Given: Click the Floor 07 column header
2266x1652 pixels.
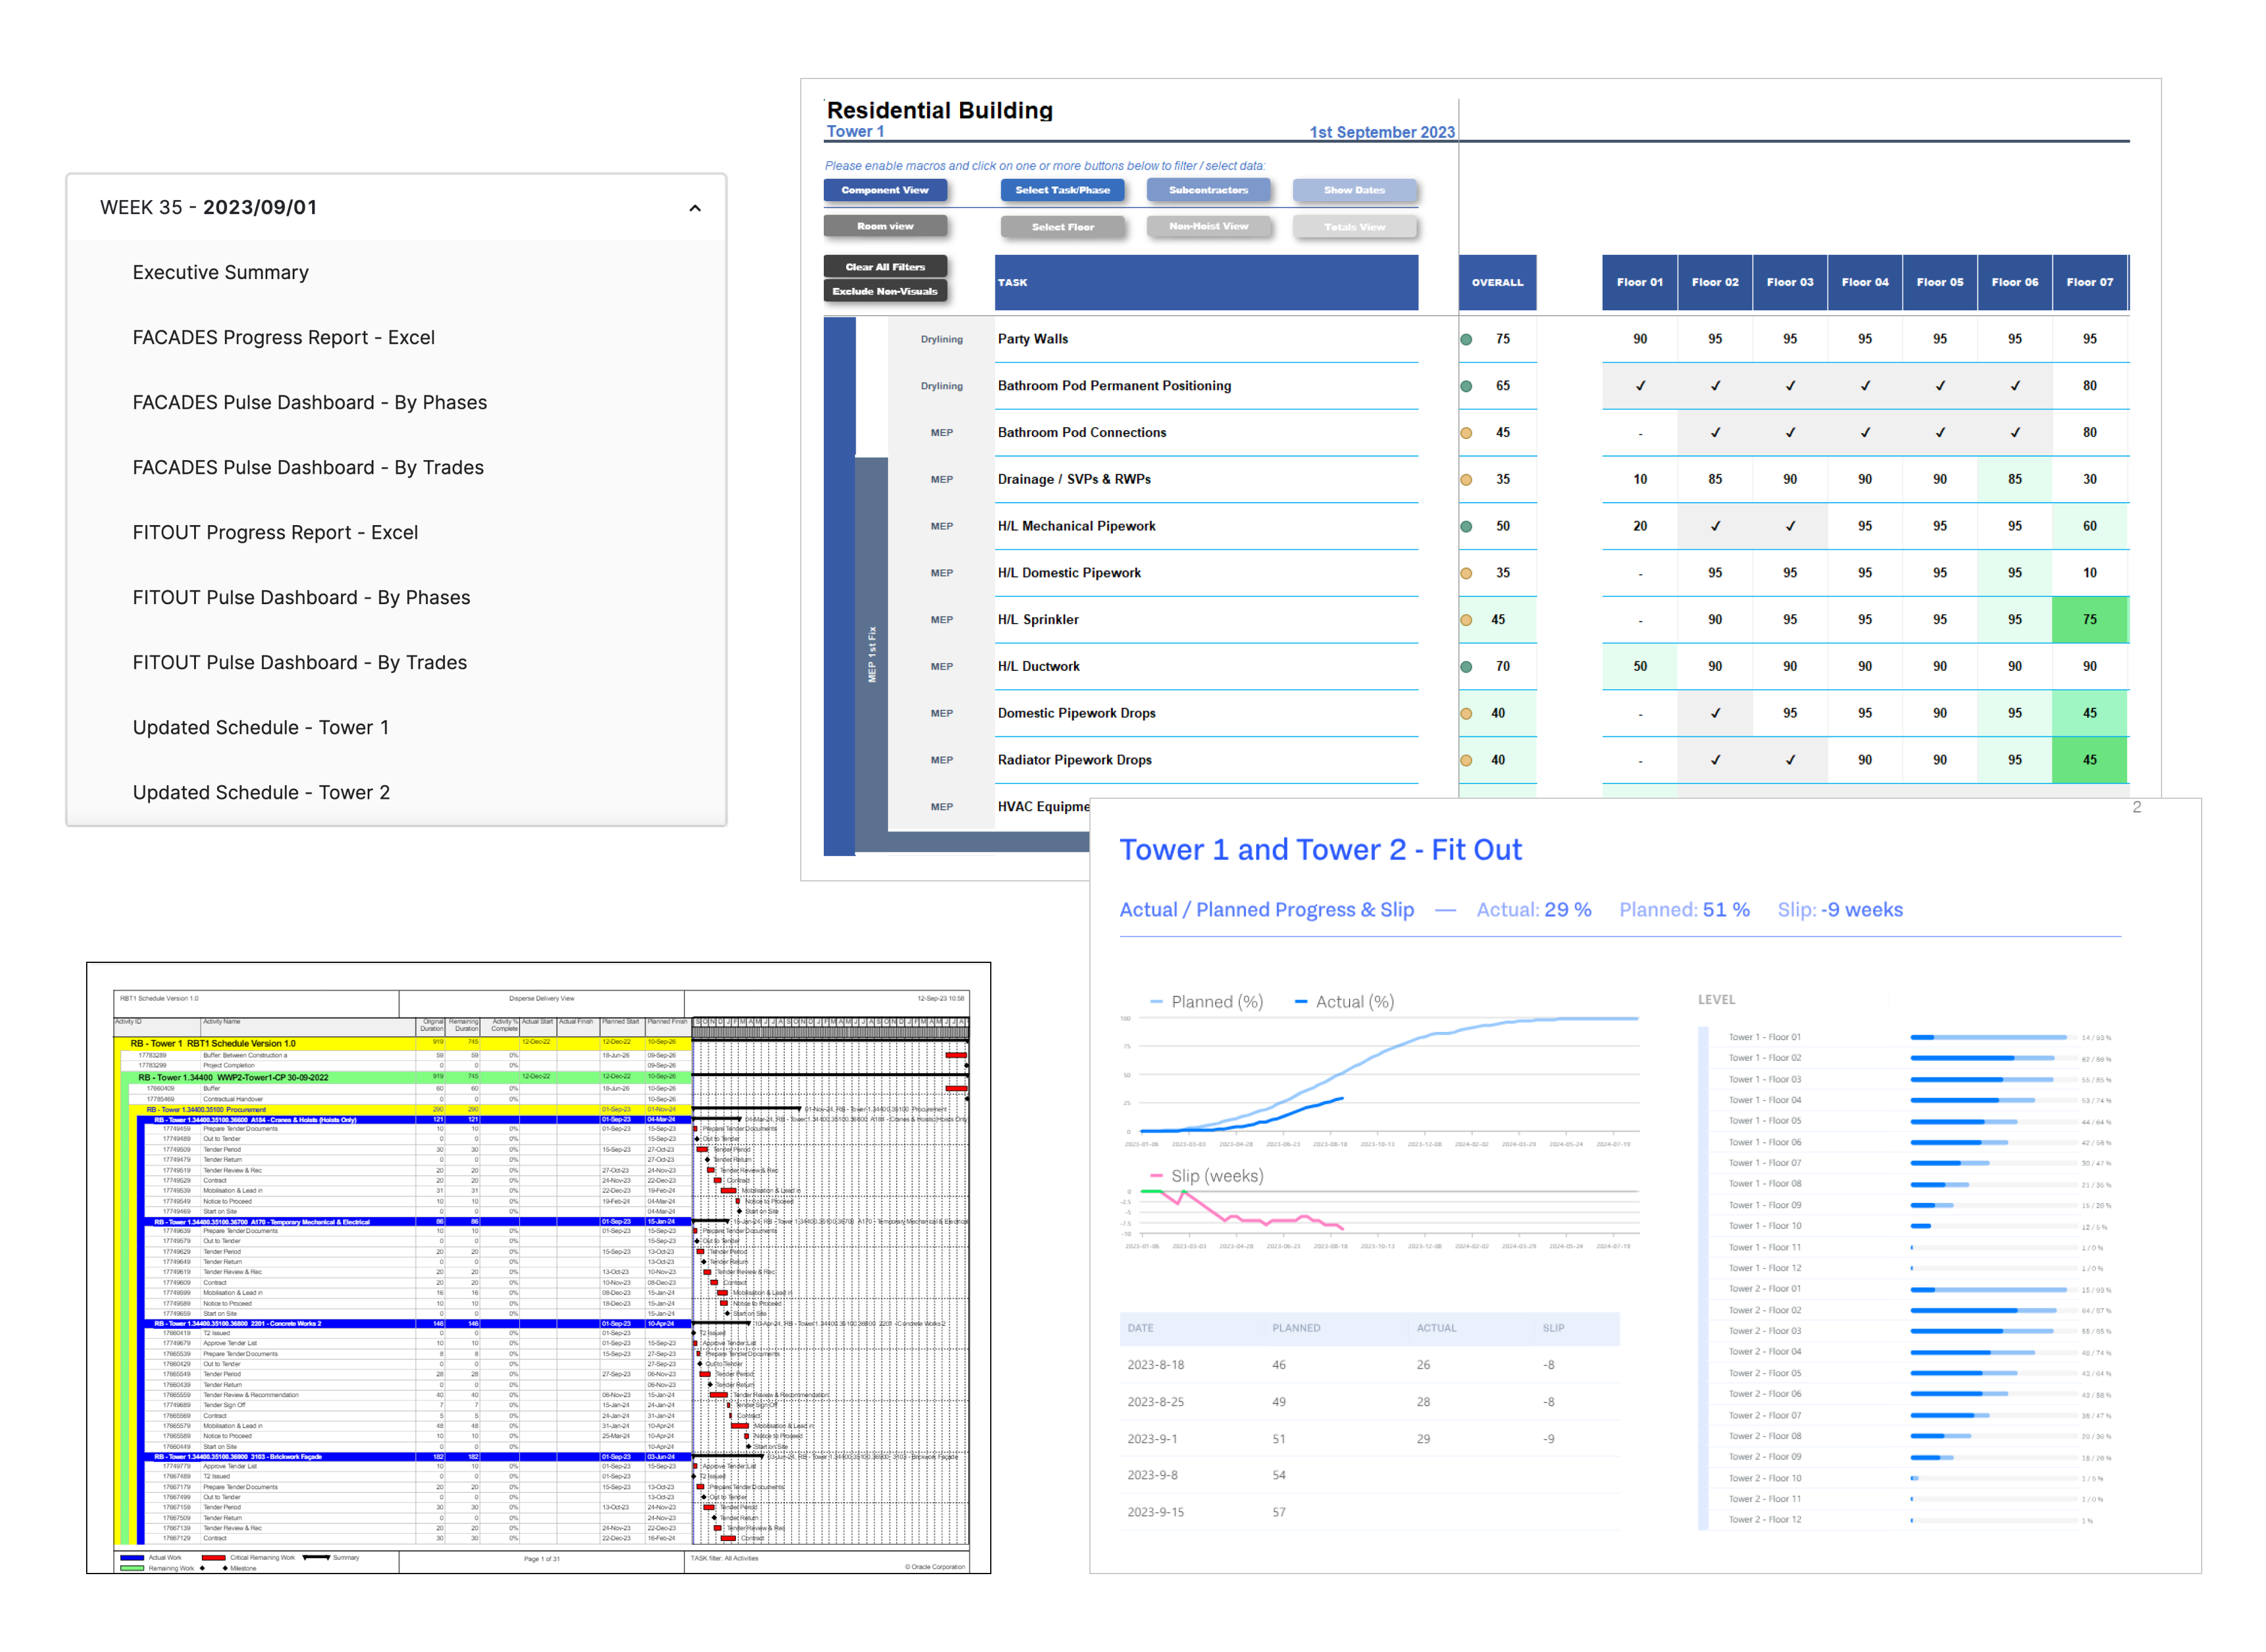Looking at the screenshot, I should click(x=2089, y=283).
